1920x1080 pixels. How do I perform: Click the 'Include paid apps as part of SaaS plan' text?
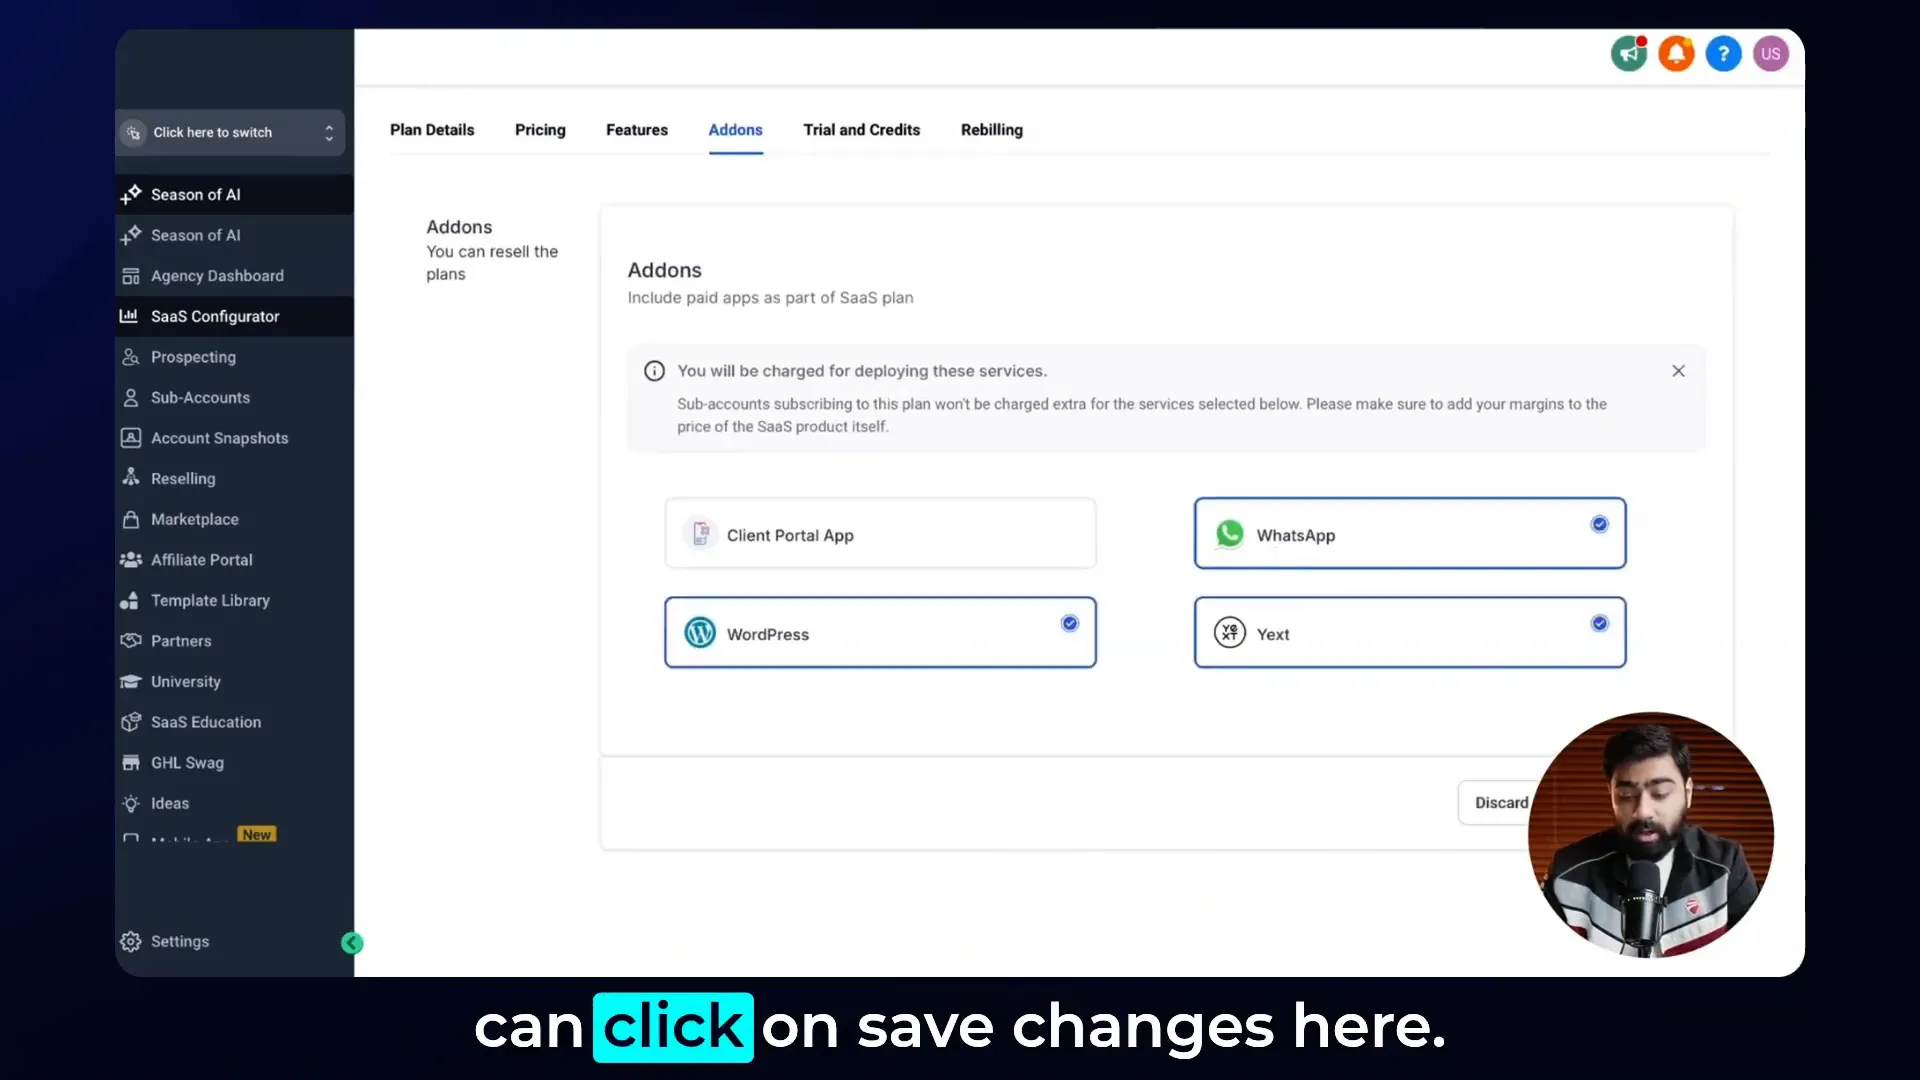pos(770,298)
